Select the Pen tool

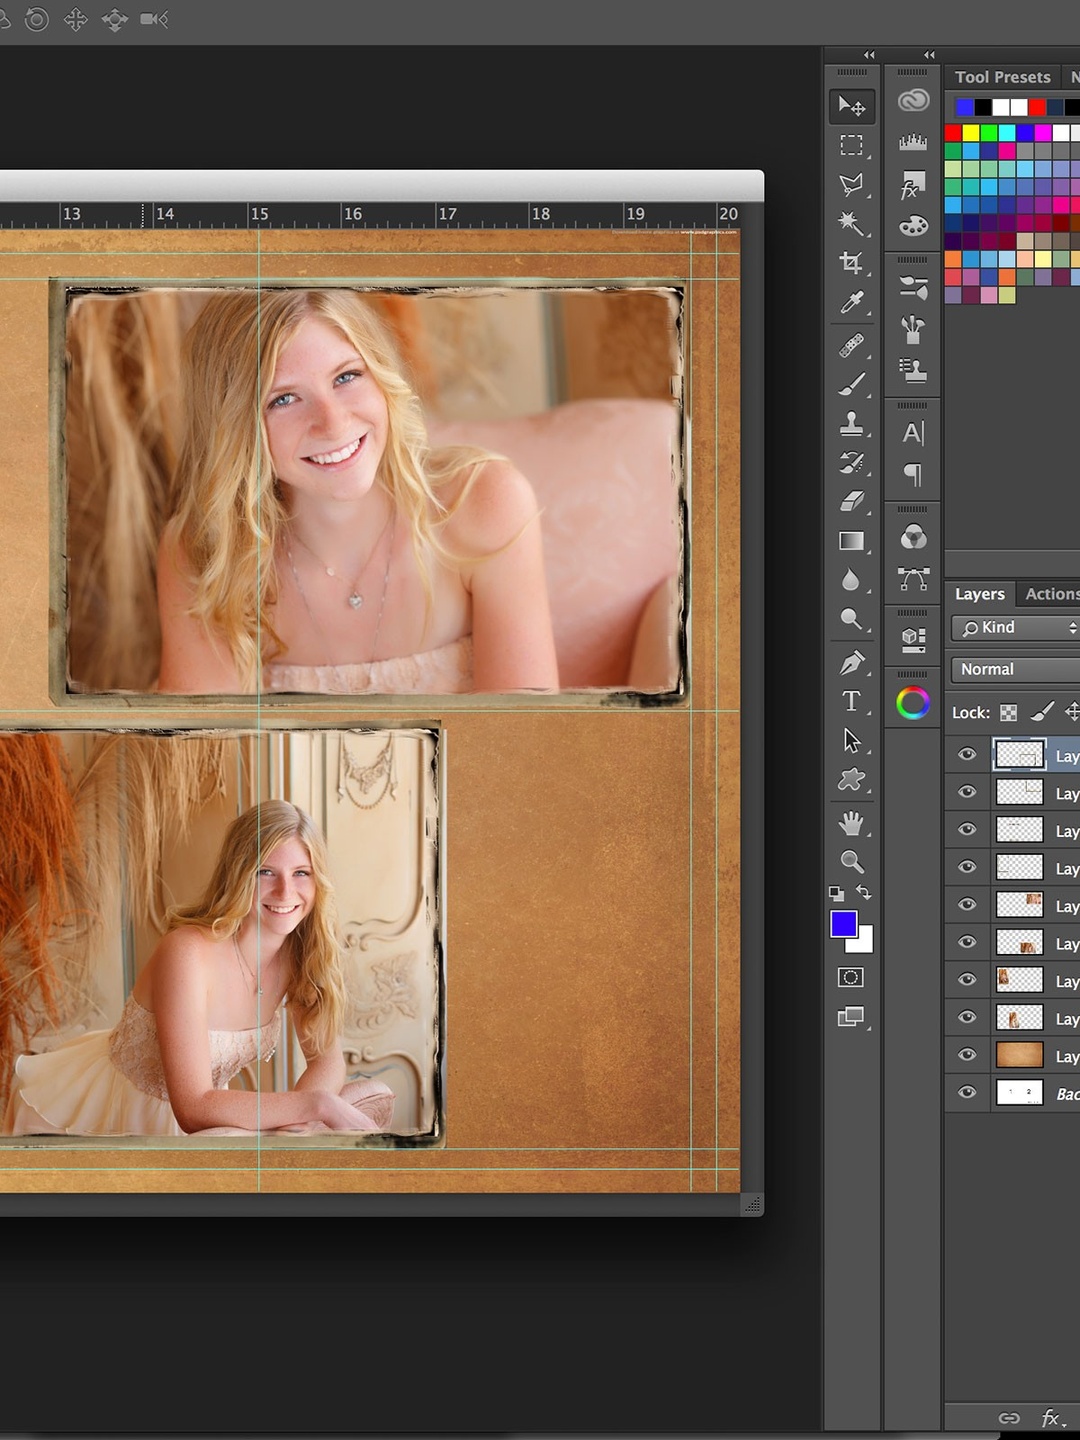[852, 662]
